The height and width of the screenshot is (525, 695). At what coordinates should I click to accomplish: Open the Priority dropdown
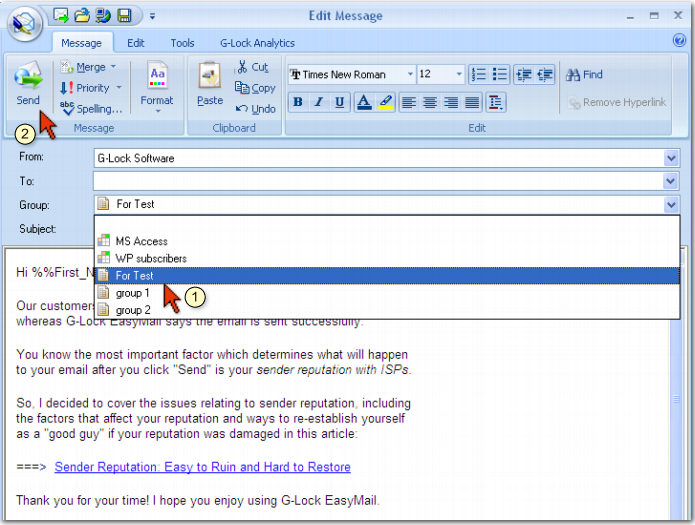tap(90, 88)
